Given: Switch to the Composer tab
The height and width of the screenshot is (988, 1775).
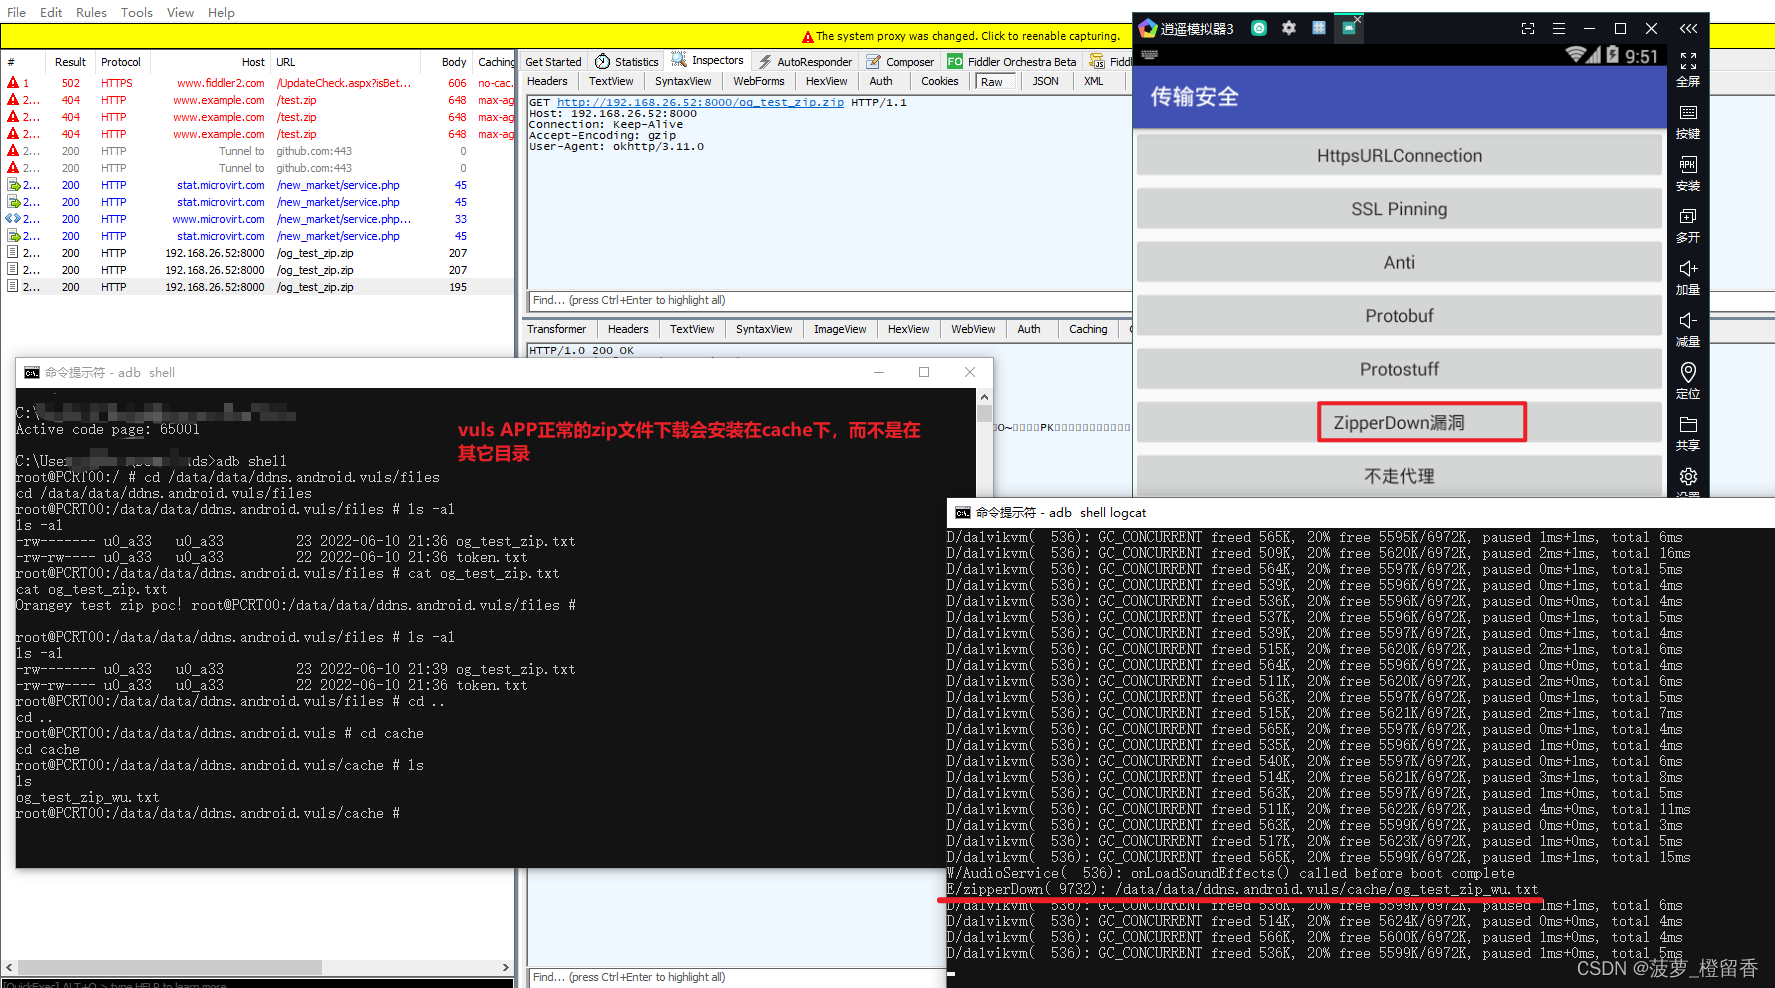Looking at the screenshot, I should click(x=900, y=61).
